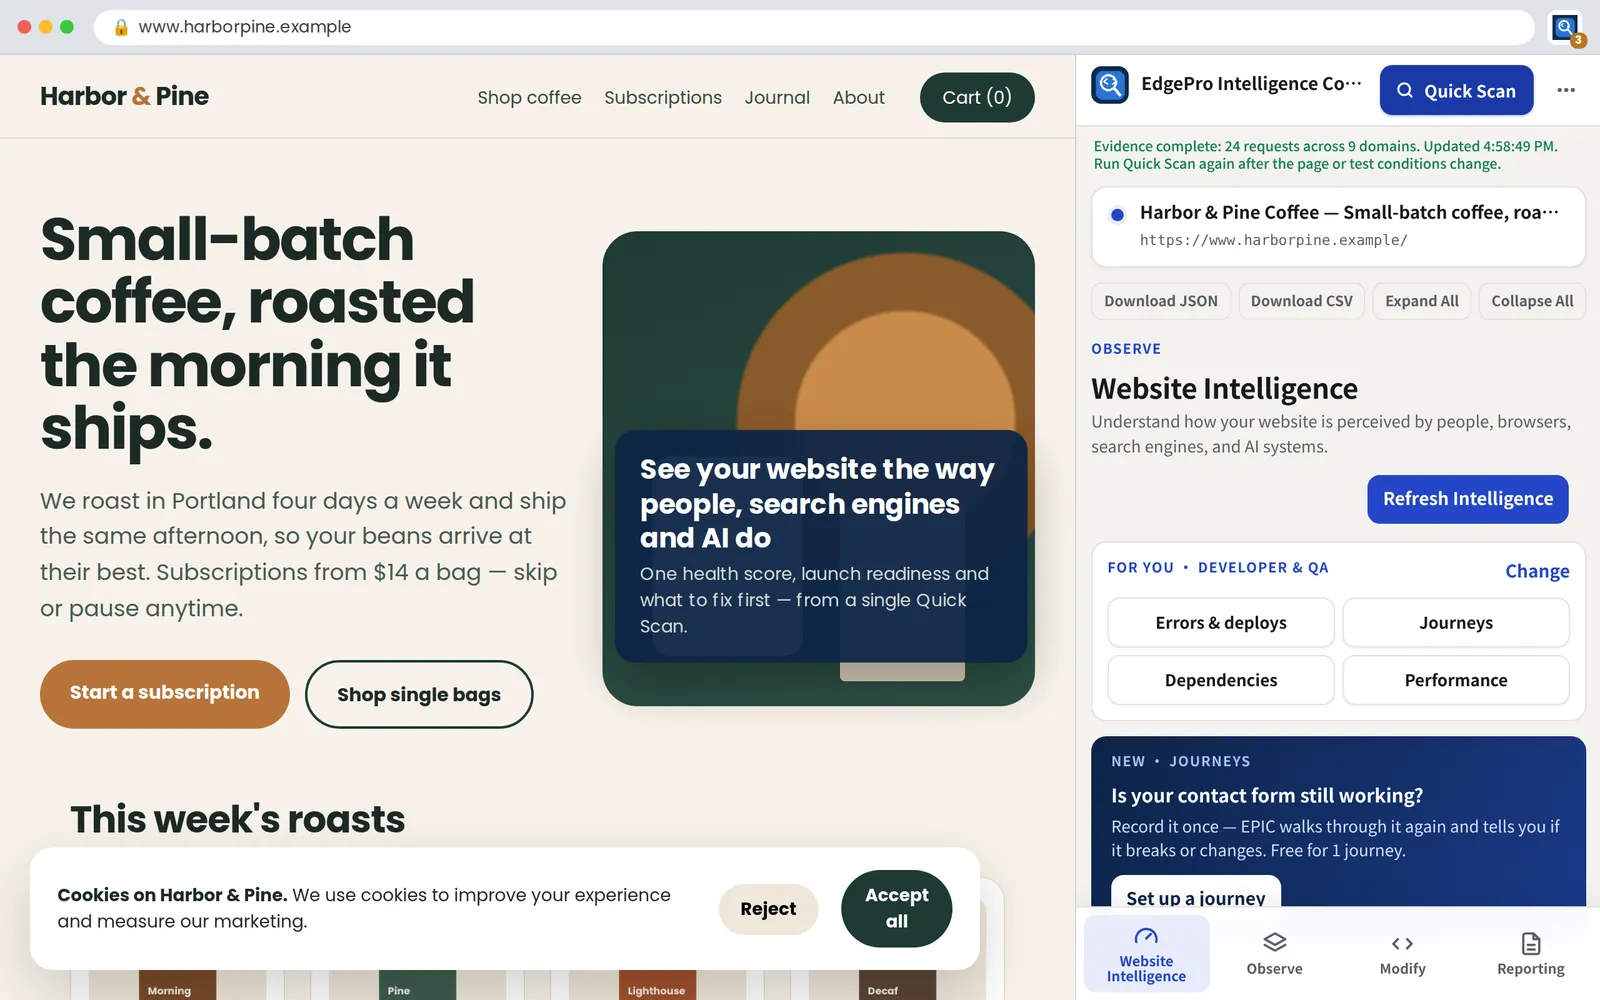
Task: Open Subscriptions navigation link
Action: [x=663, y=97]
